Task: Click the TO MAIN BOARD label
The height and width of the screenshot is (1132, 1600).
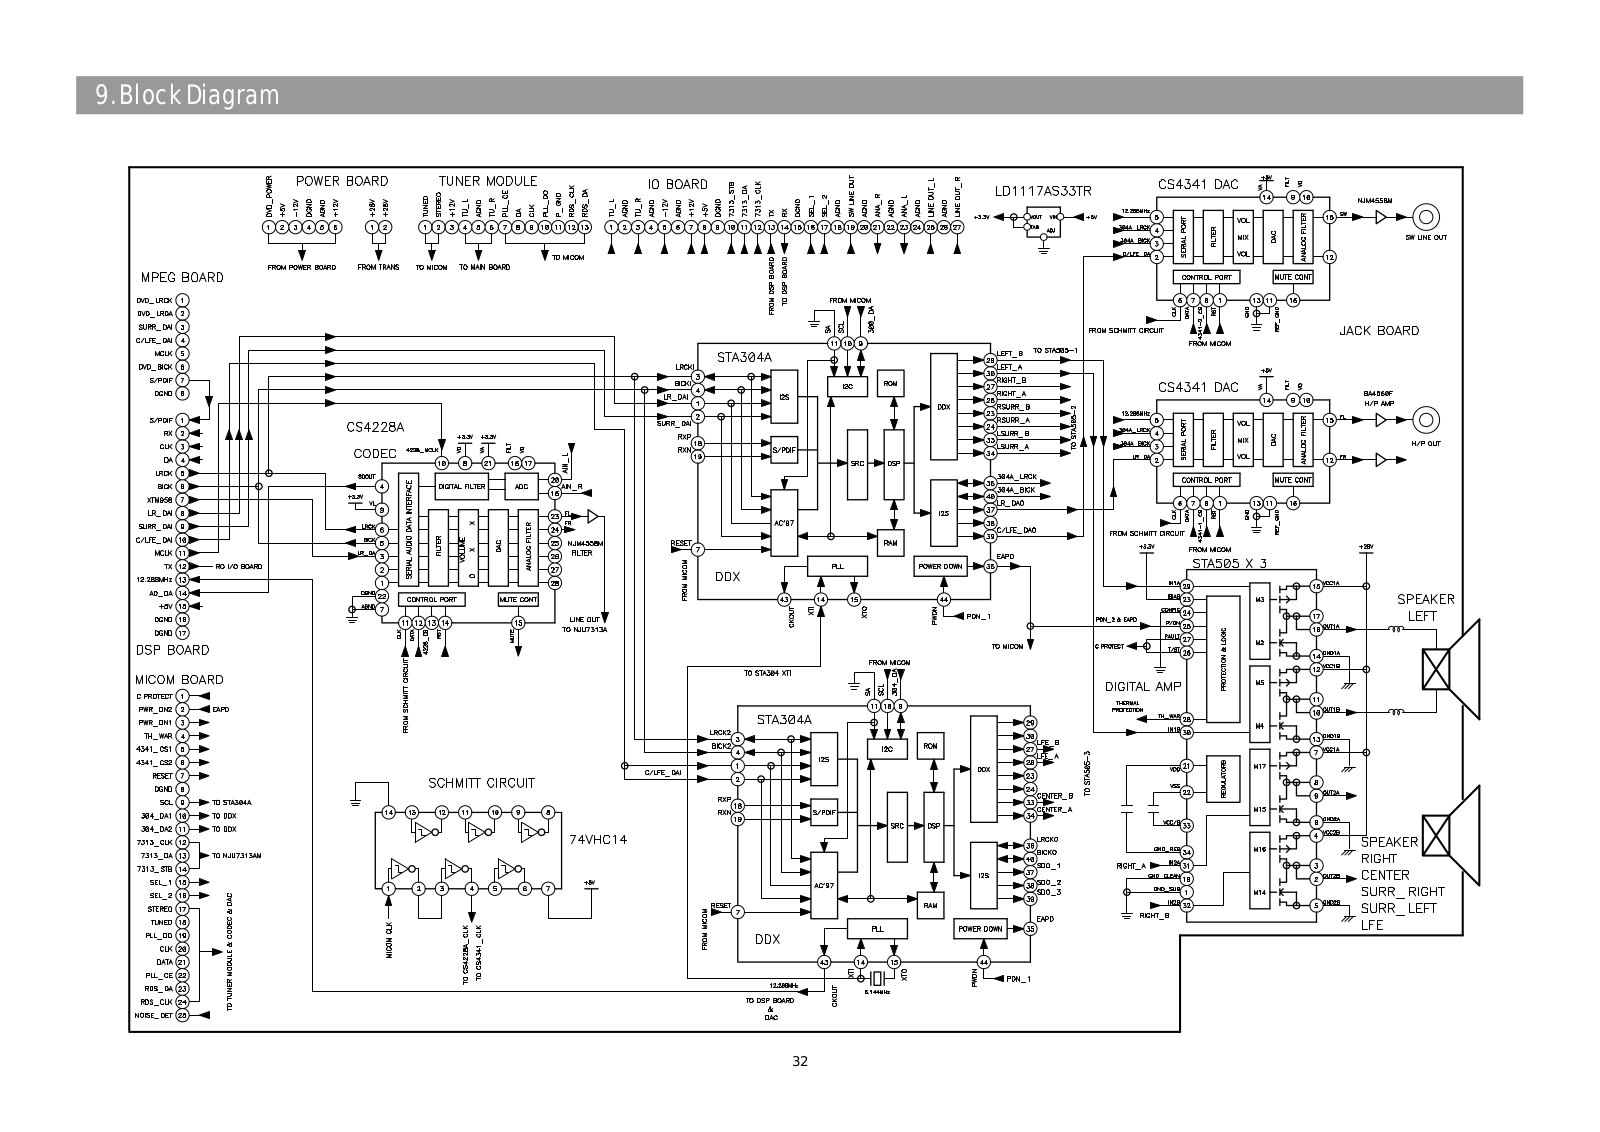Action: (x=484, y=267)
